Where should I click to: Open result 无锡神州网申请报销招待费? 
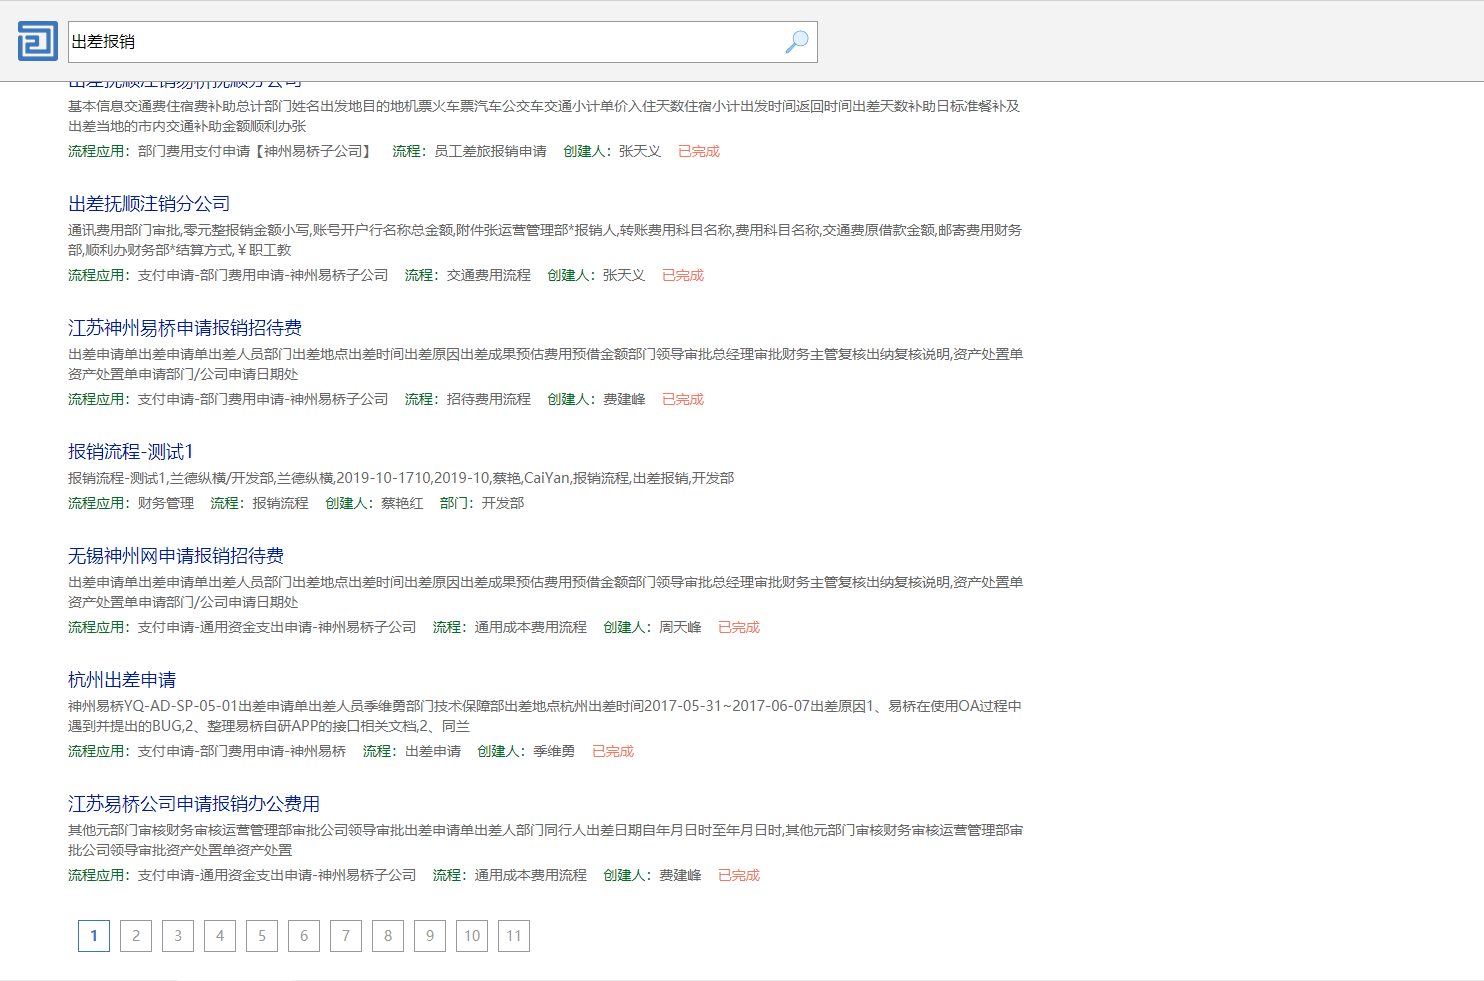coord(176,556)
